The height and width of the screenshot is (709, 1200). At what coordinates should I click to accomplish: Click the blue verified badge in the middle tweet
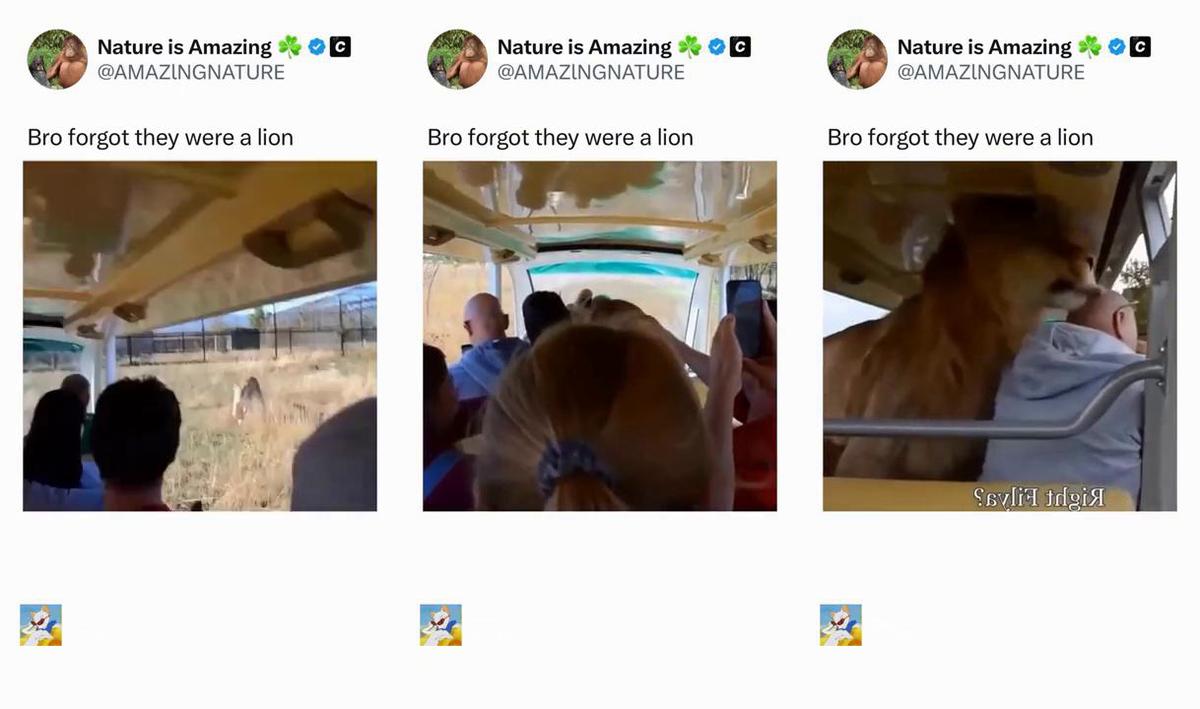click(x=716, y=46)
